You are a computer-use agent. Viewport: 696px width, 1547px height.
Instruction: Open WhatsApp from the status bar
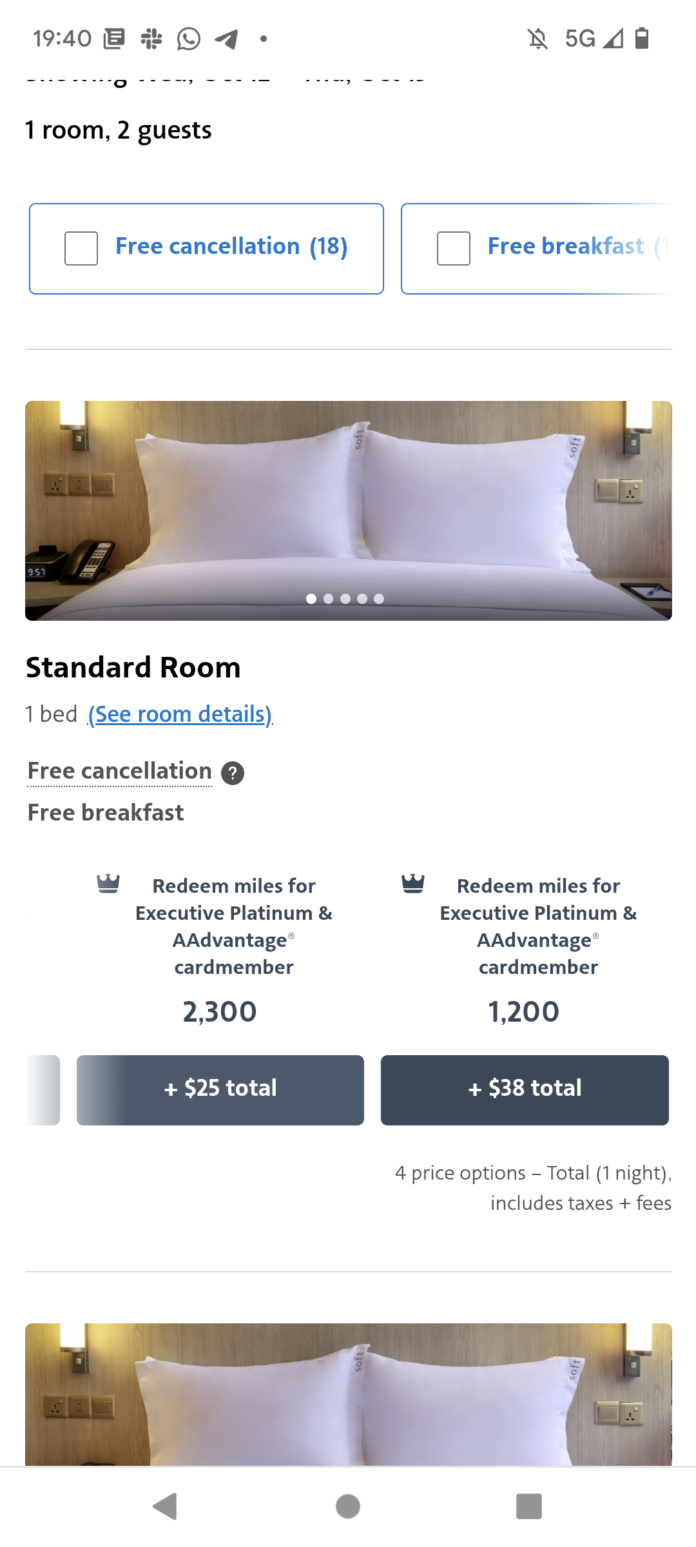pos(188,38)
